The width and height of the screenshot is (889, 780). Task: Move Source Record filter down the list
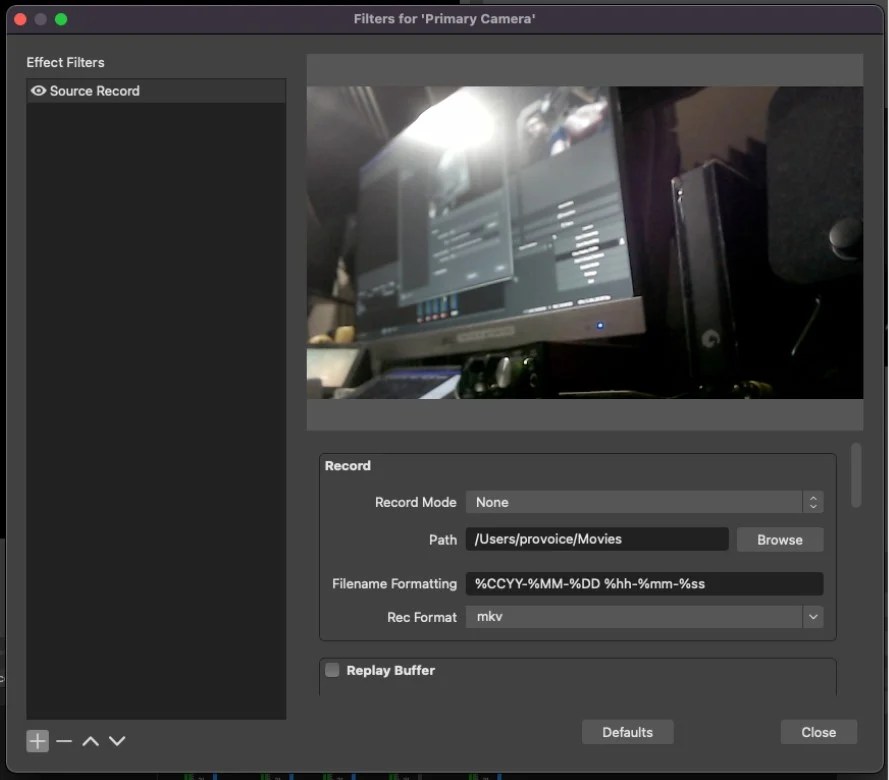[x=117, y=741]
